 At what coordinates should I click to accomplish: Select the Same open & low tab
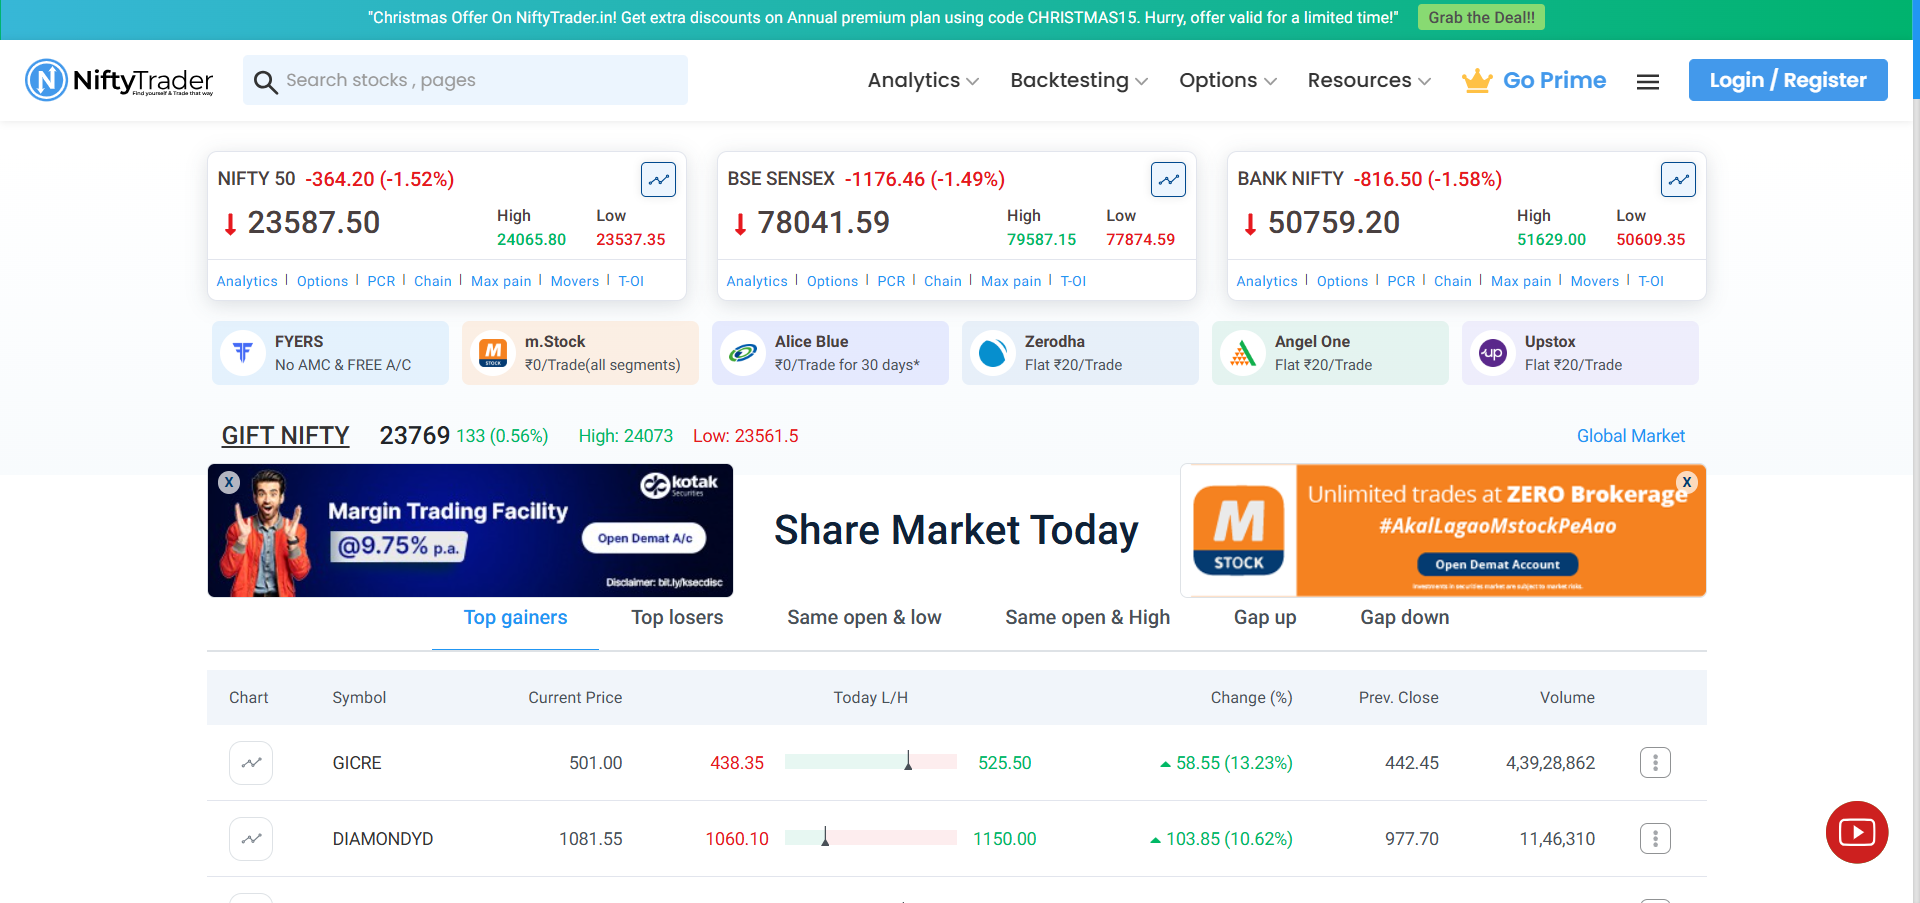864,618
